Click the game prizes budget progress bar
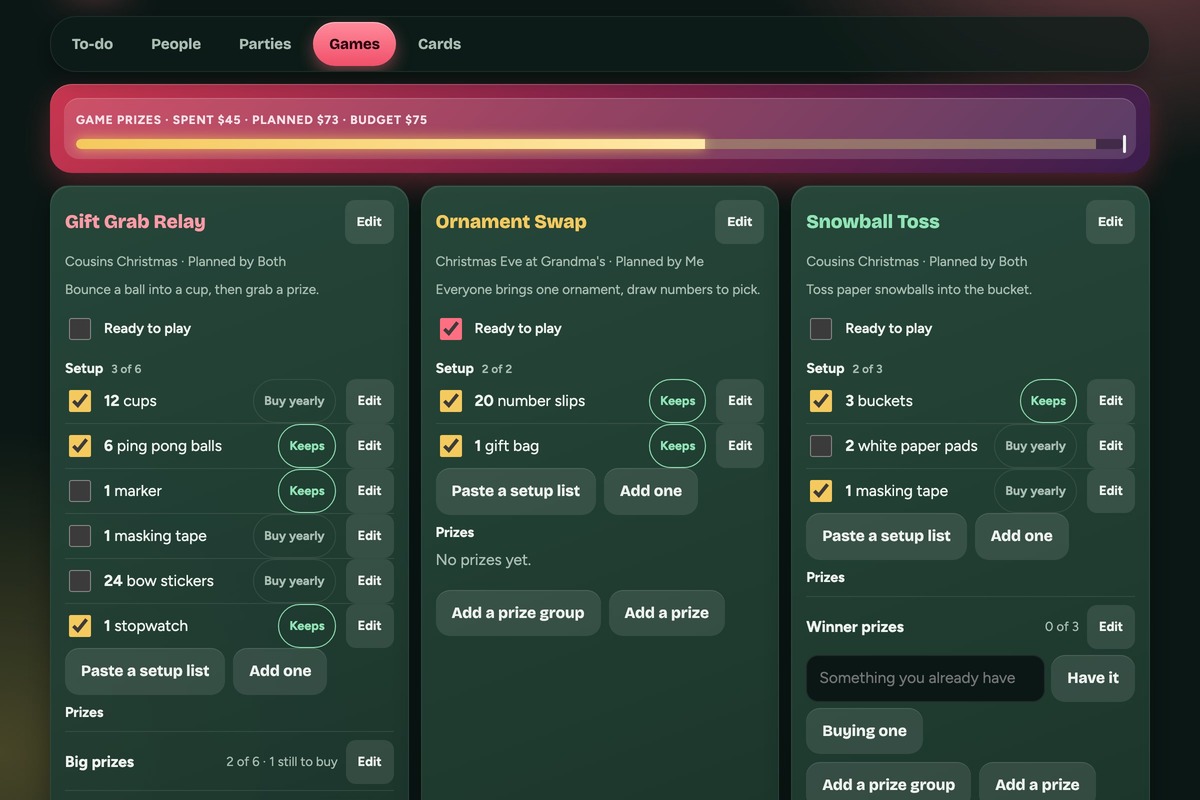The image size is (1200, 800). coord(600,144)
